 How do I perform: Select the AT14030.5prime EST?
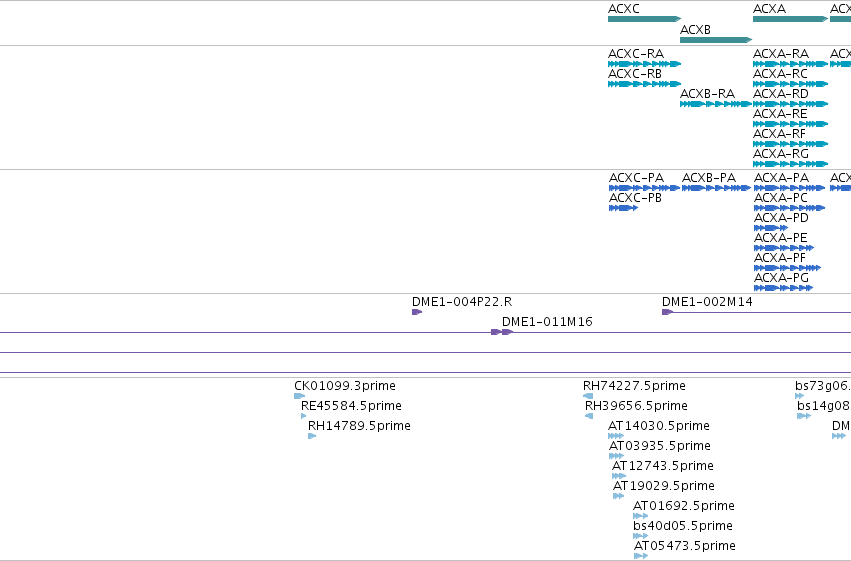[616, 436]
